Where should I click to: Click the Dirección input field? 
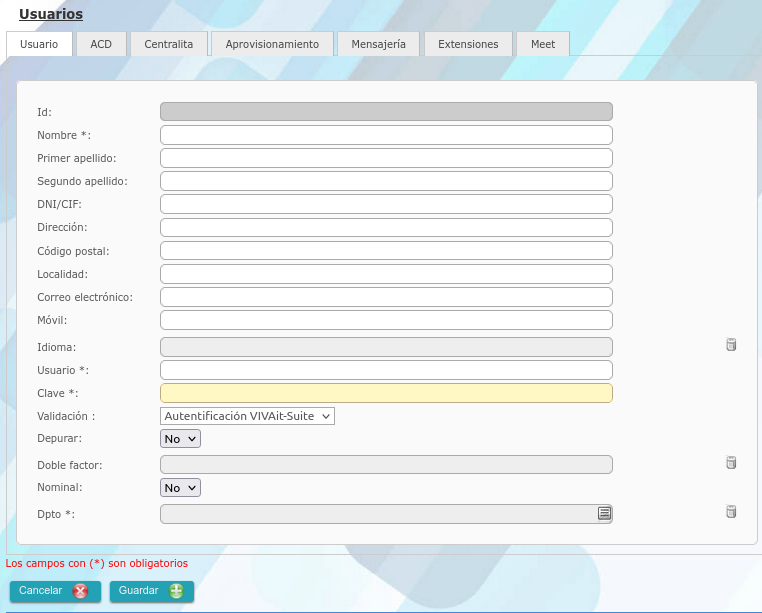click(x=386, y=228)
